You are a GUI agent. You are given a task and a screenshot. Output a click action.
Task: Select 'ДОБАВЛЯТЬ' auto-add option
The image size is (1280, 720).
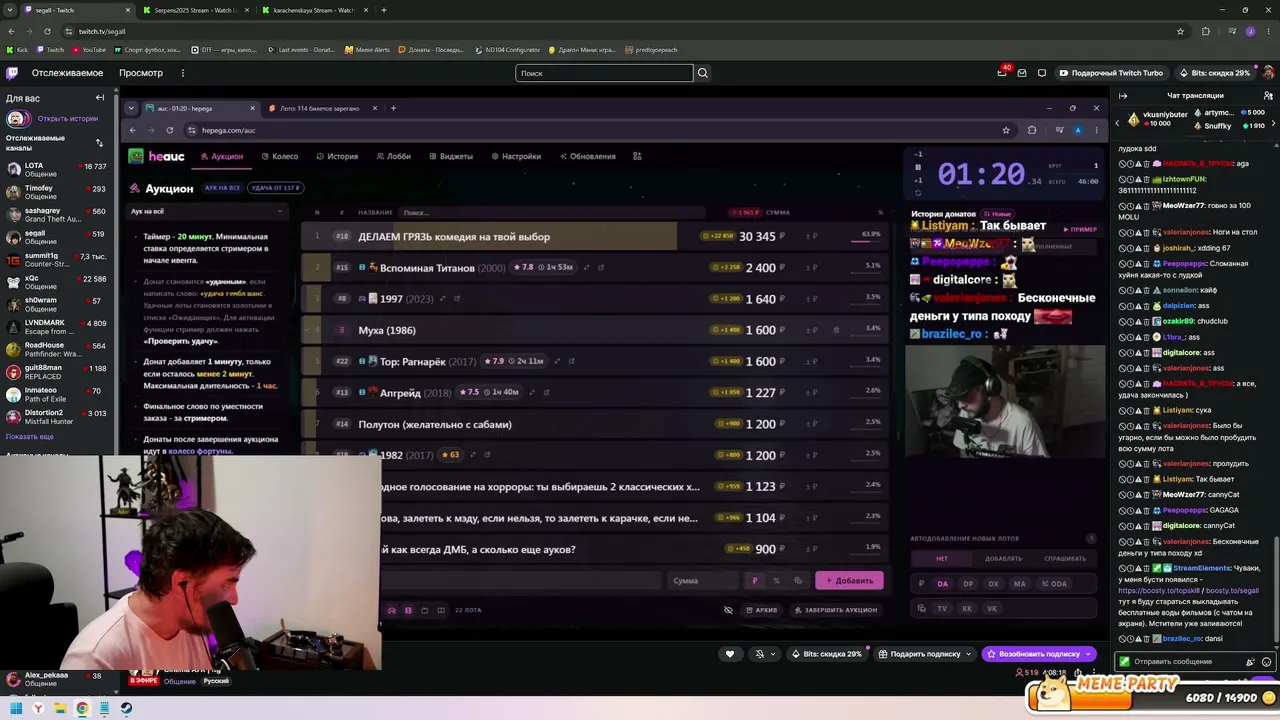[x=1003, y=558]
